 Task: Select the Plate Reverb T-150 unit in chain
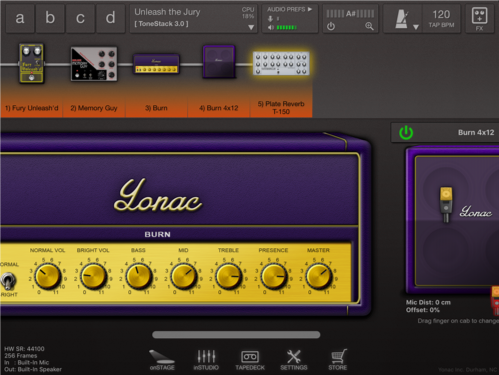point(281,63)
